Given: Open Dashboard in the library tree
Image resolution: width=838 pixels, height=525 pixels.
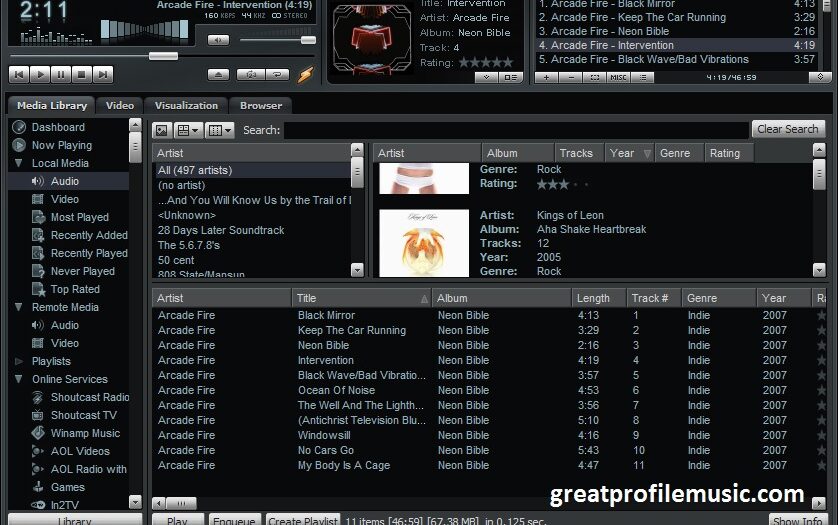Looking at the screenshot, I should [x=58, y=127].
